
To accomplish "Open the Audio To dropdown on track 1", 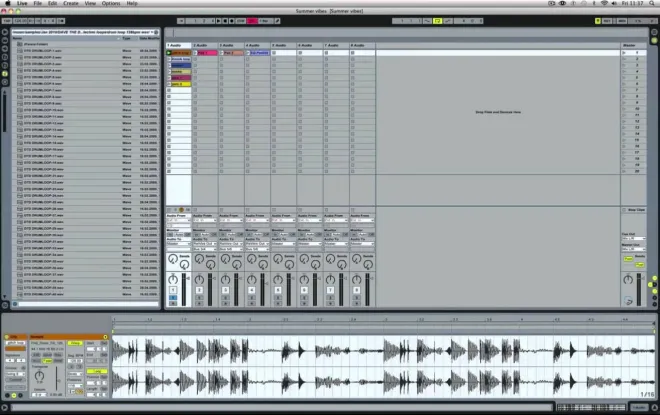I will click(178, 244).
